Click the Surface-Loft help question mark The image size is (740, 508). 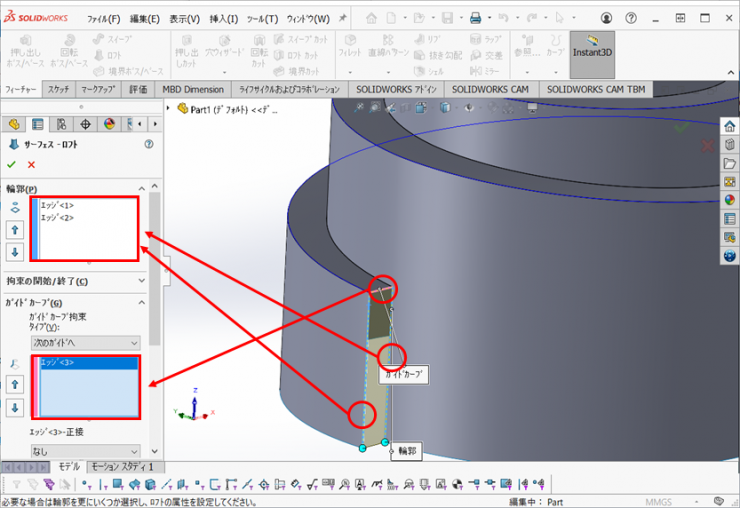click(x=149, y=144)
